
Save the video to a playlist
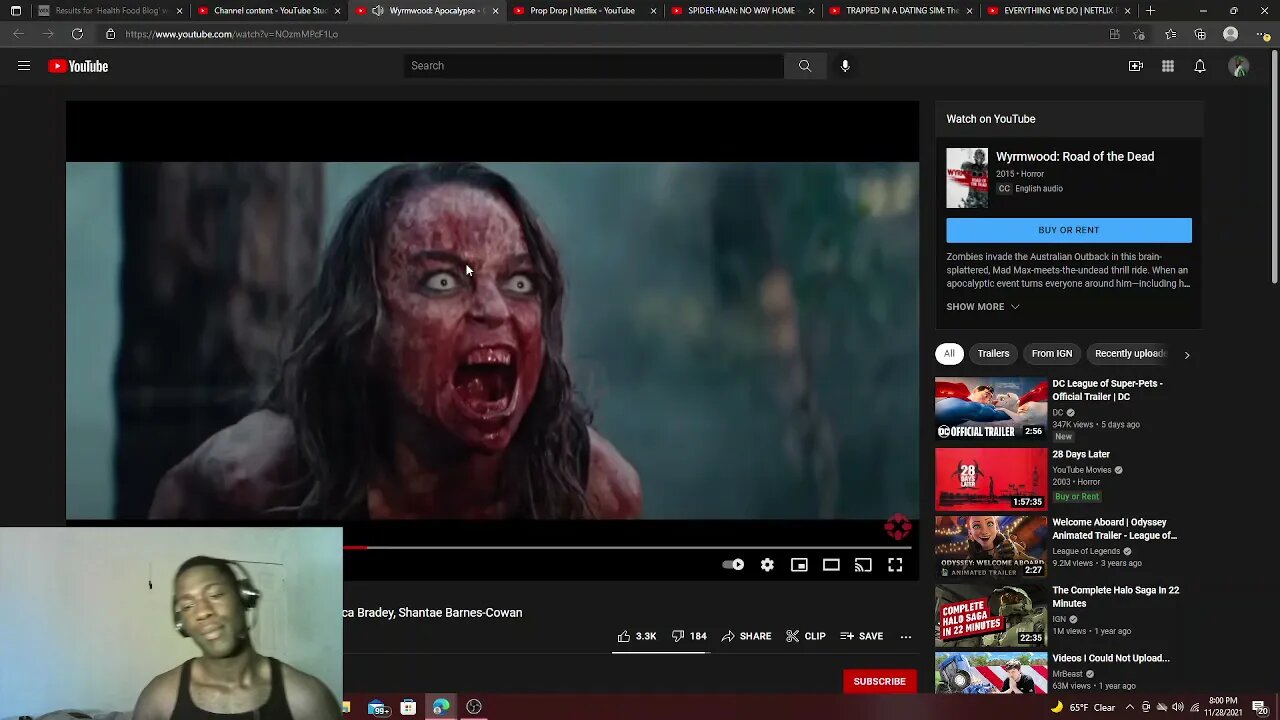click(862, 636)
